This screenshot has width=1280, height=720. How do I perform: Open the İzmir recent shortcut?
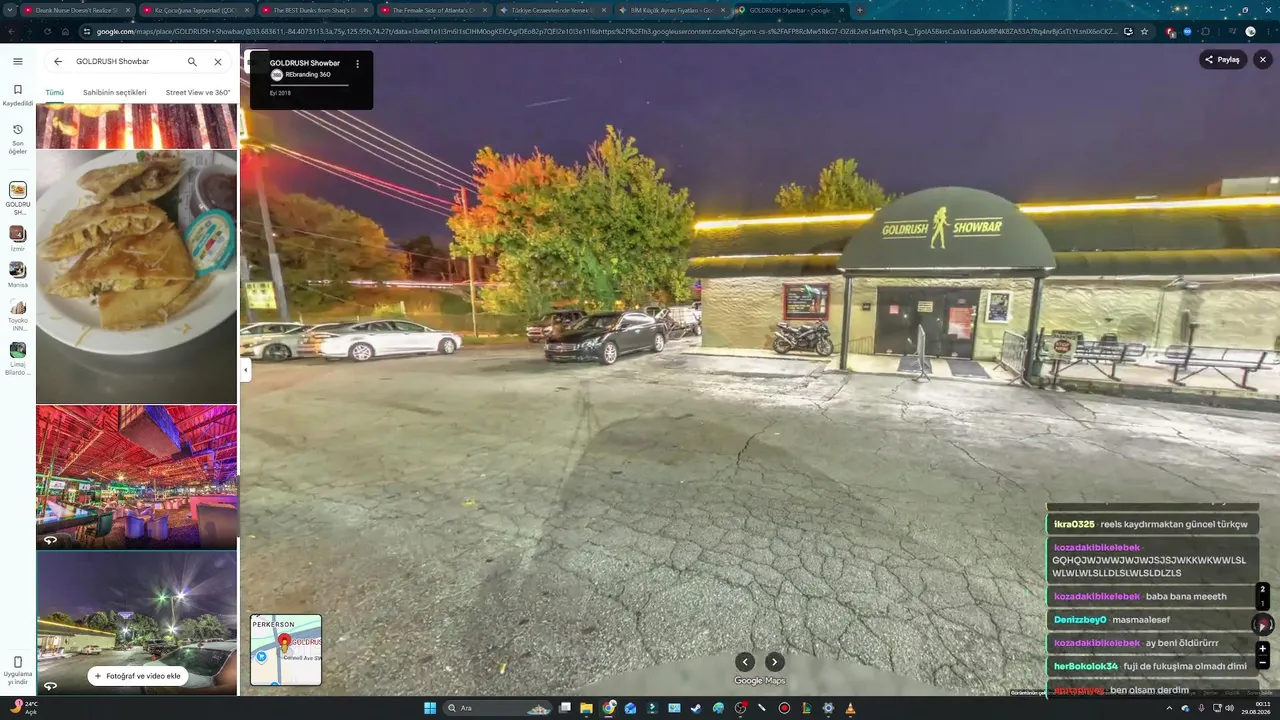(x=18, y=238)
